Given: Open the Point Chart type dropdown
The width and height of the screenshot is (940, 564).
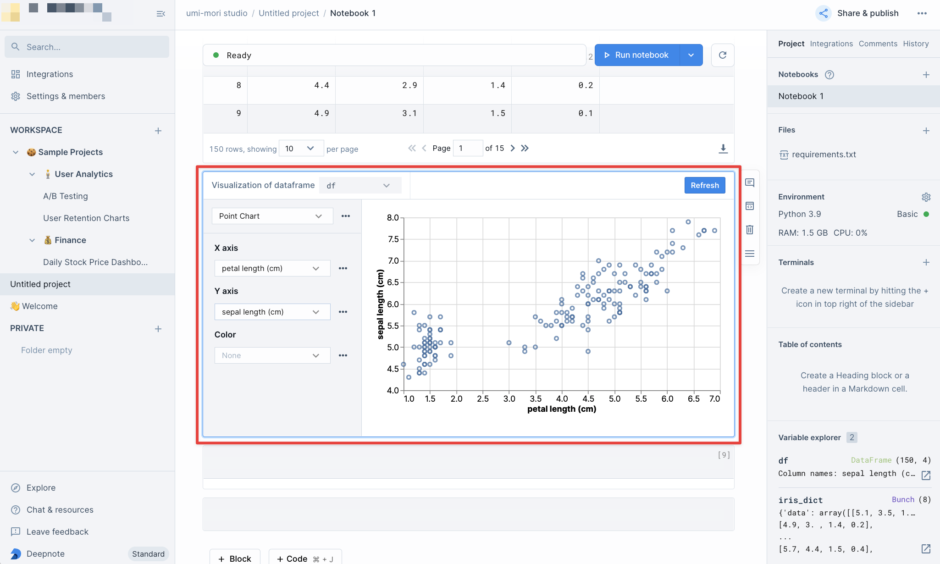Looking at the screenshot, I should tap(272, 216).
